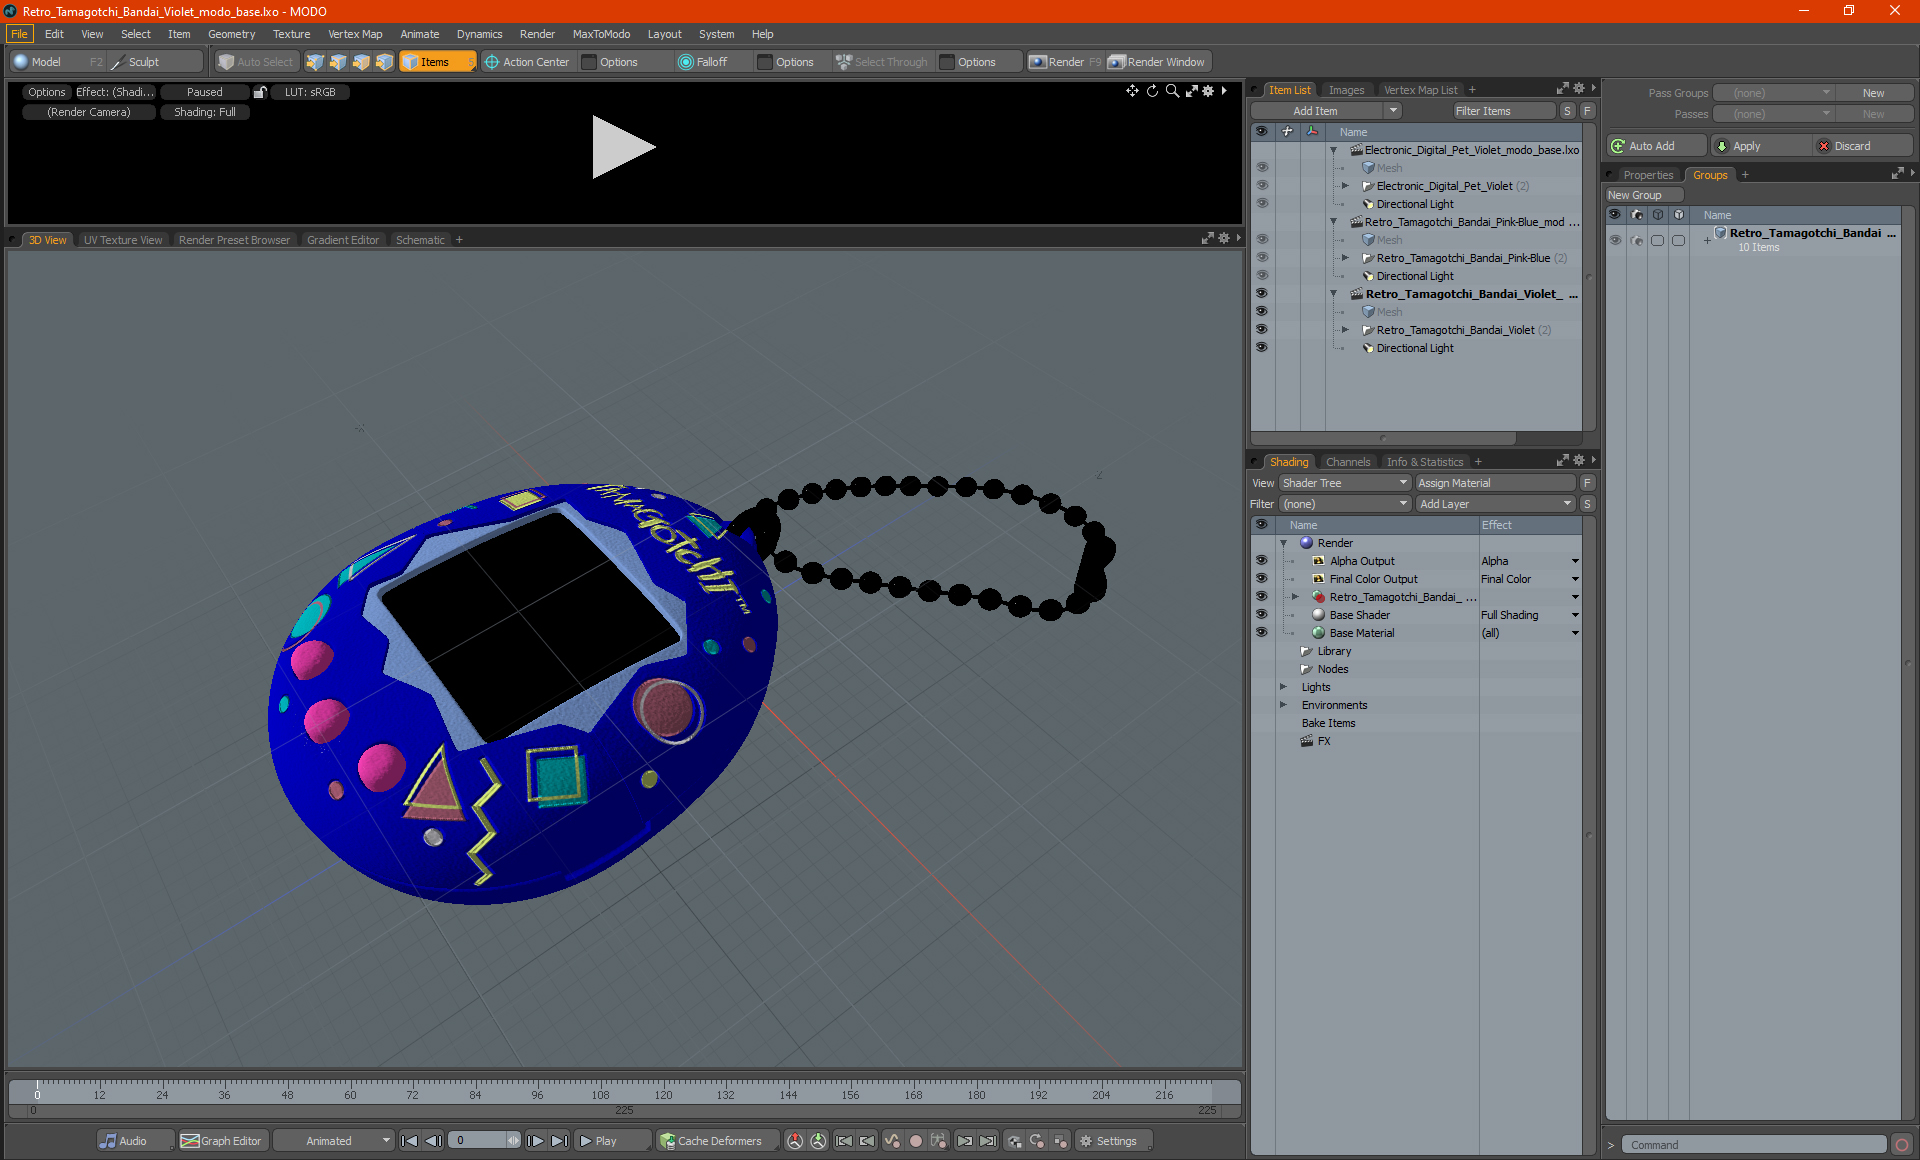This screenshot has height=1160, width=1920.
Task: Click the Command input field
Action: [x=1754, y=1145]
